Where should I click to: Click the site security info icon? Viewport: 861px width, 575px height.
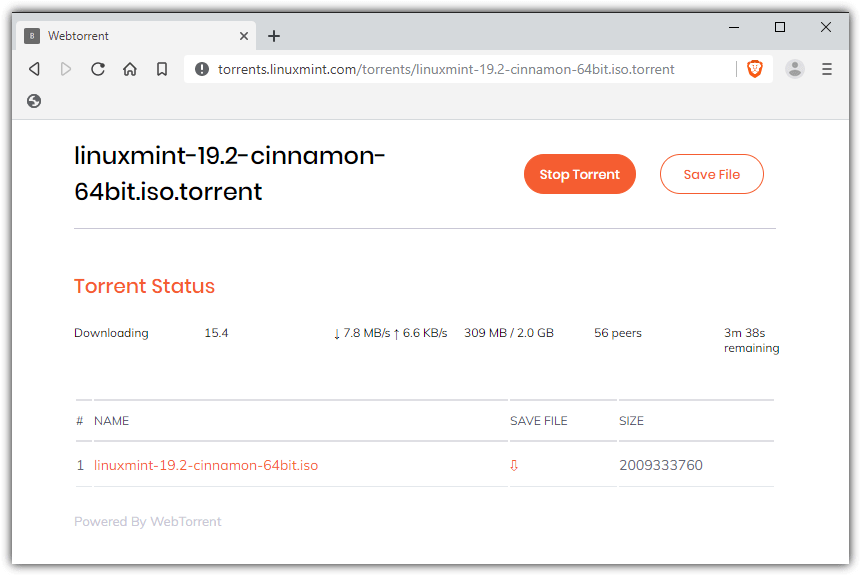click(202, 69)
